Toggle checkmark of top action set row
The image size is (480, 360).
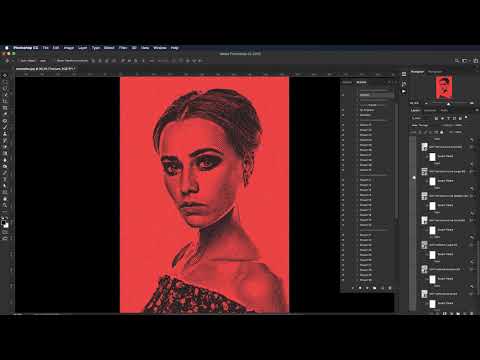point(343,95)
